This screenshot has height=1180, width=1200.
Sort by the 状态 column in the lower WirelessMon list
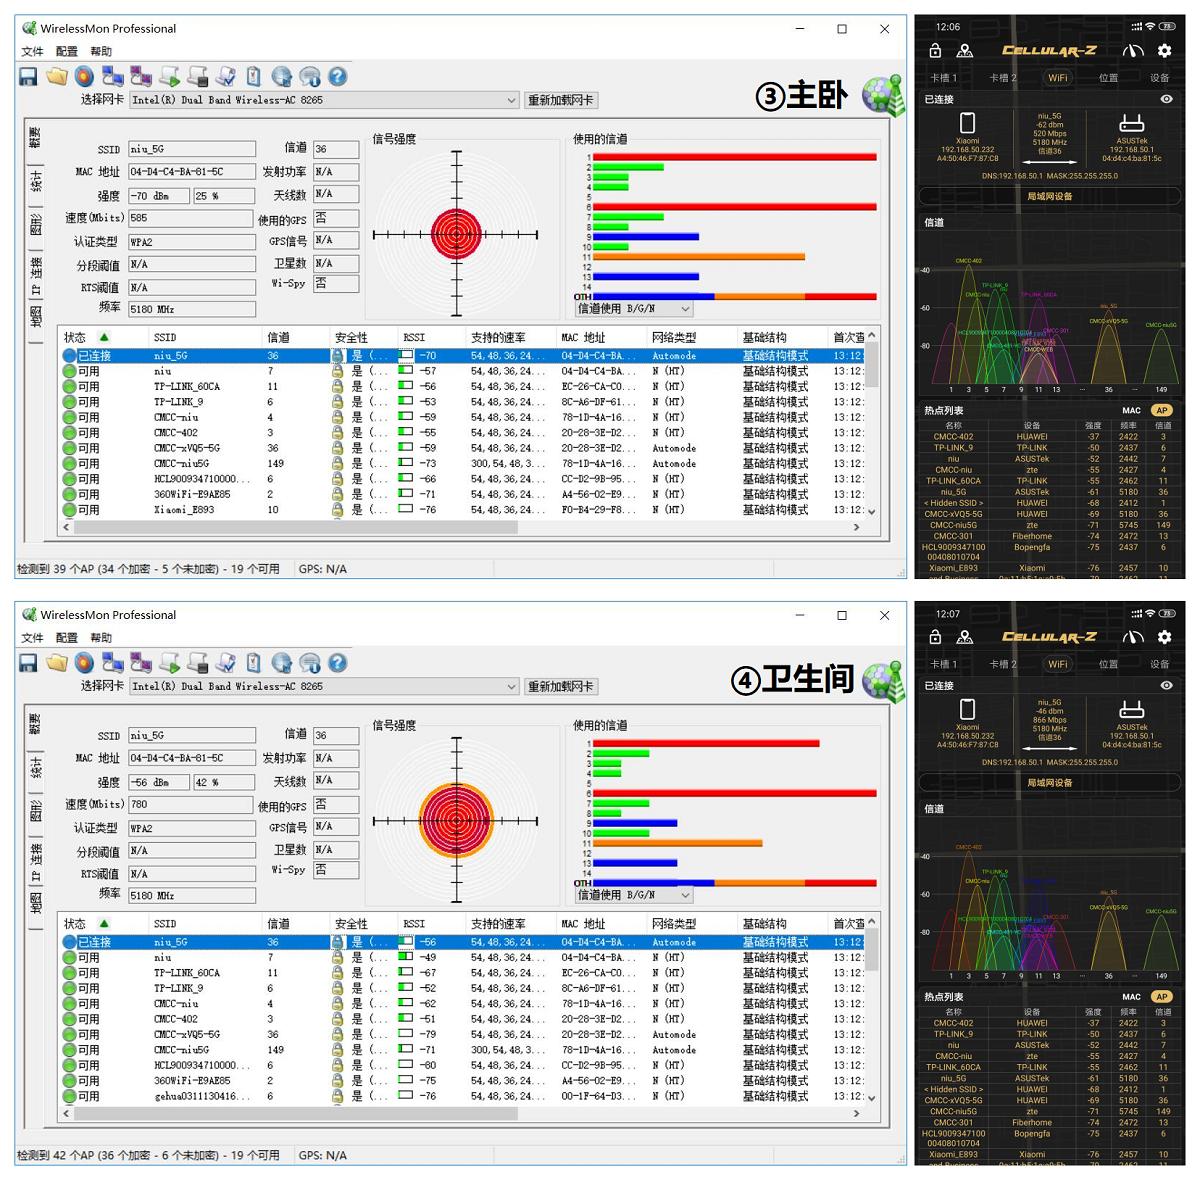(104, 923)
